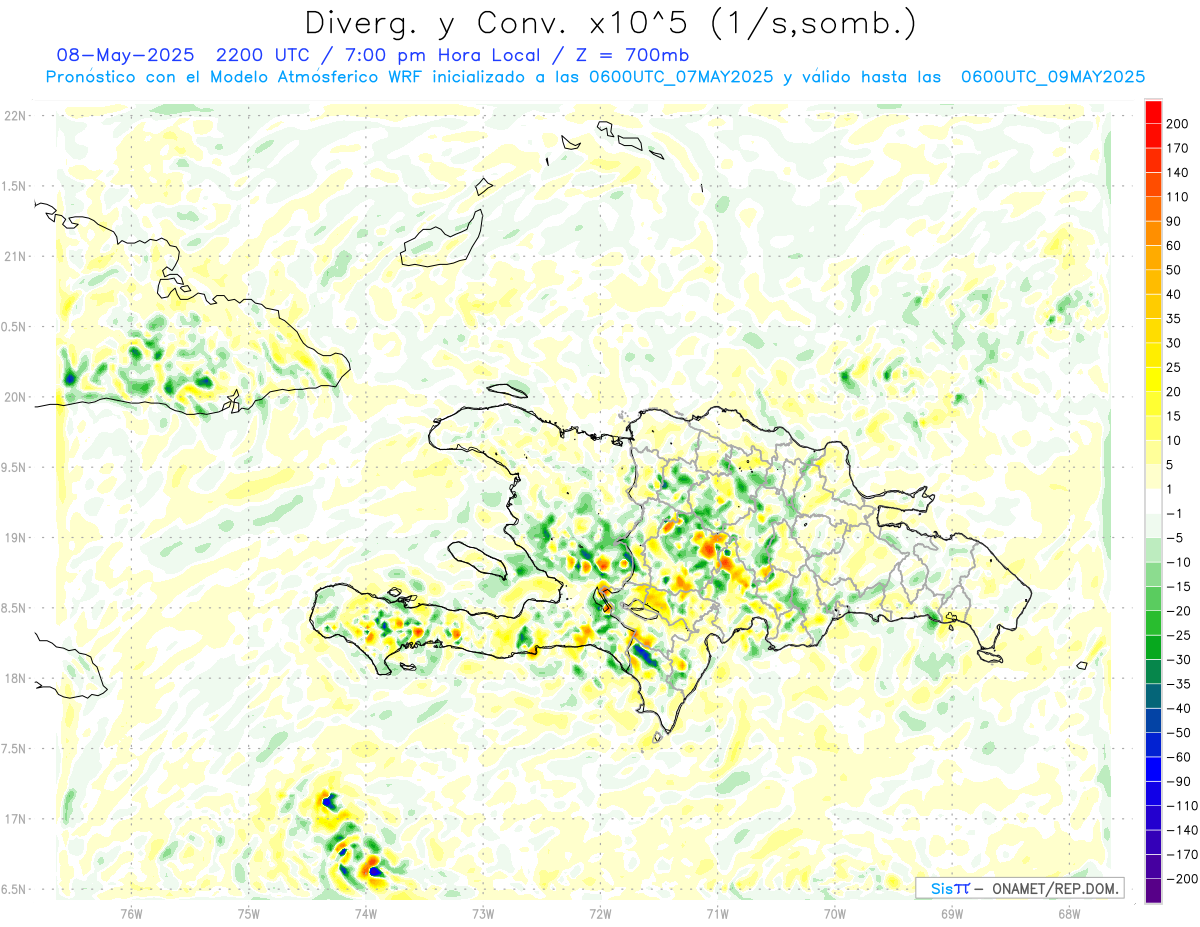The width and height of the screenshot is (1200, 927).
Task: Click the '75W' longitude label
Action: click(x=249, y=912)
